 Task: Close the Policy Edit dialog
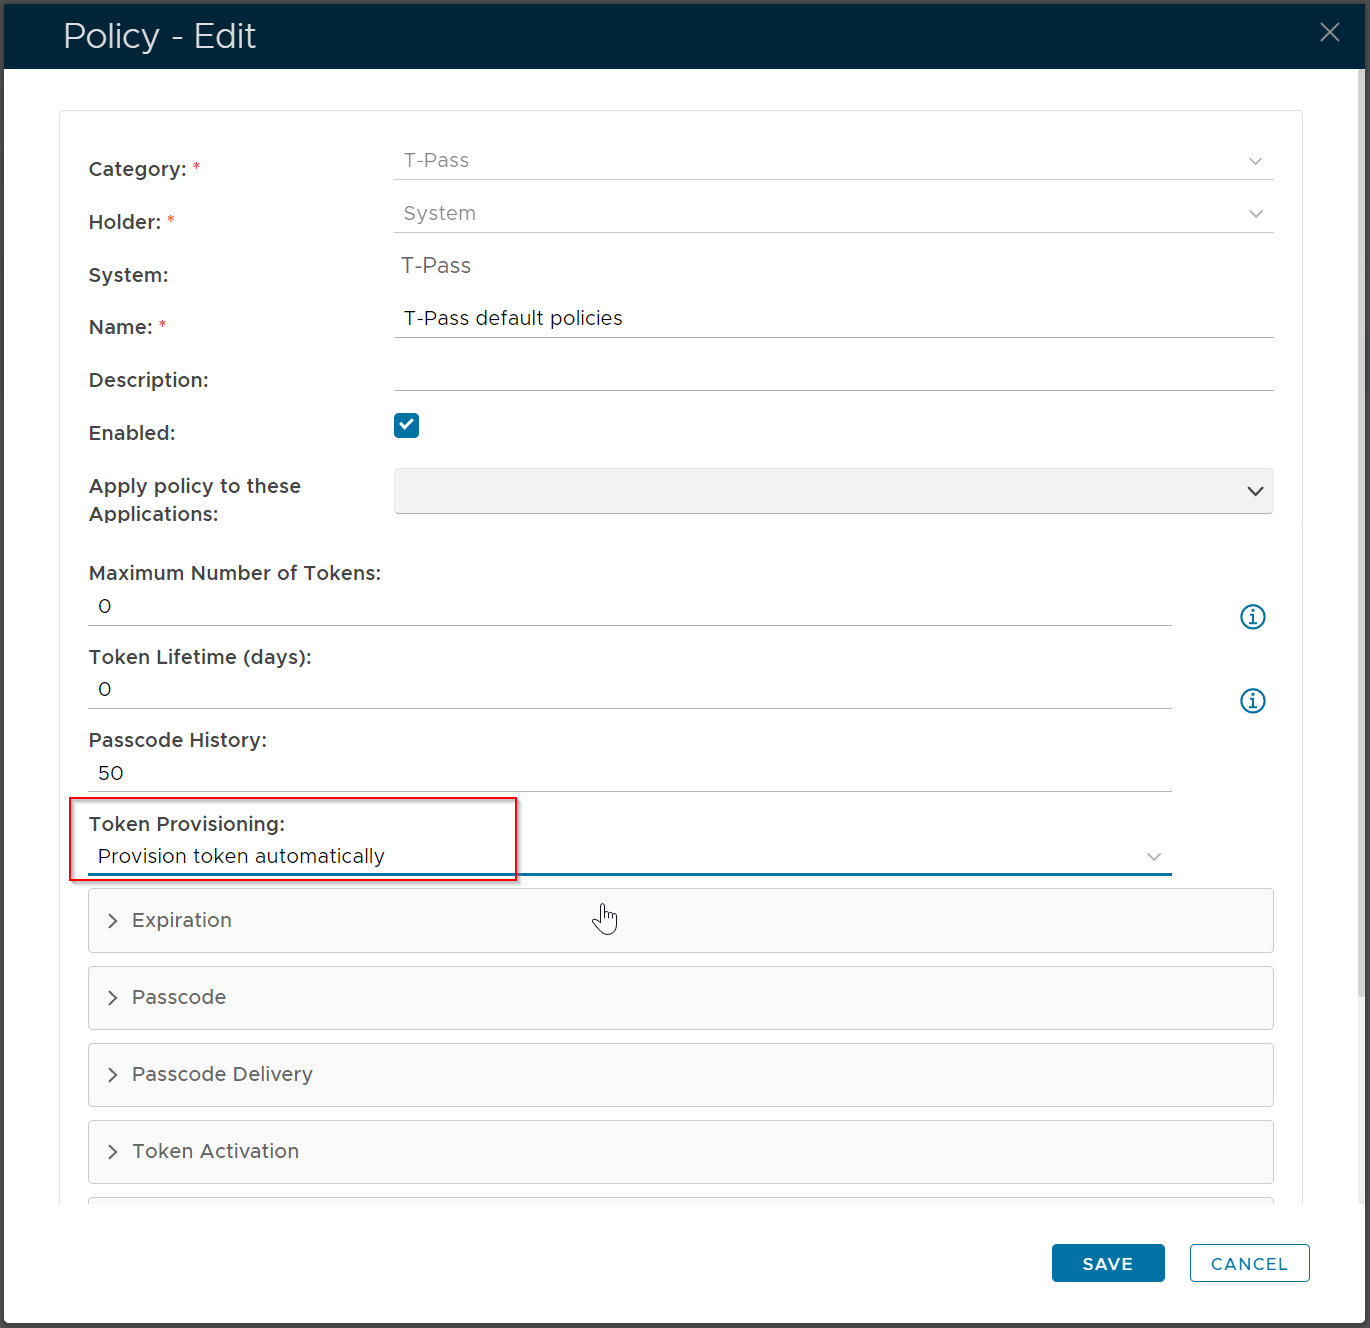click(1329, 33)
